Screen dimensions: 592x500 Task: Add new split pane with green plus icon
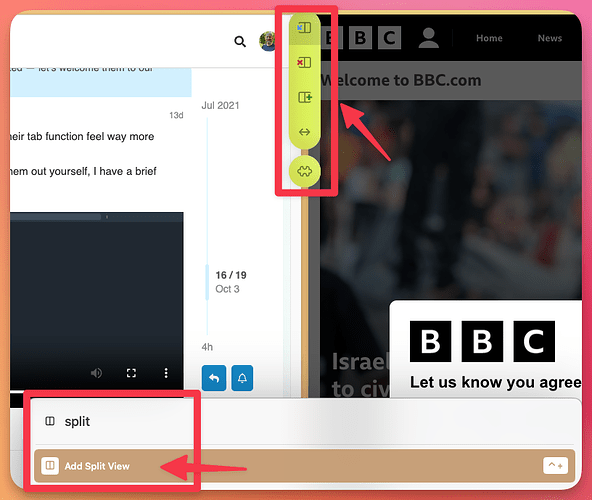coord(305,97)
